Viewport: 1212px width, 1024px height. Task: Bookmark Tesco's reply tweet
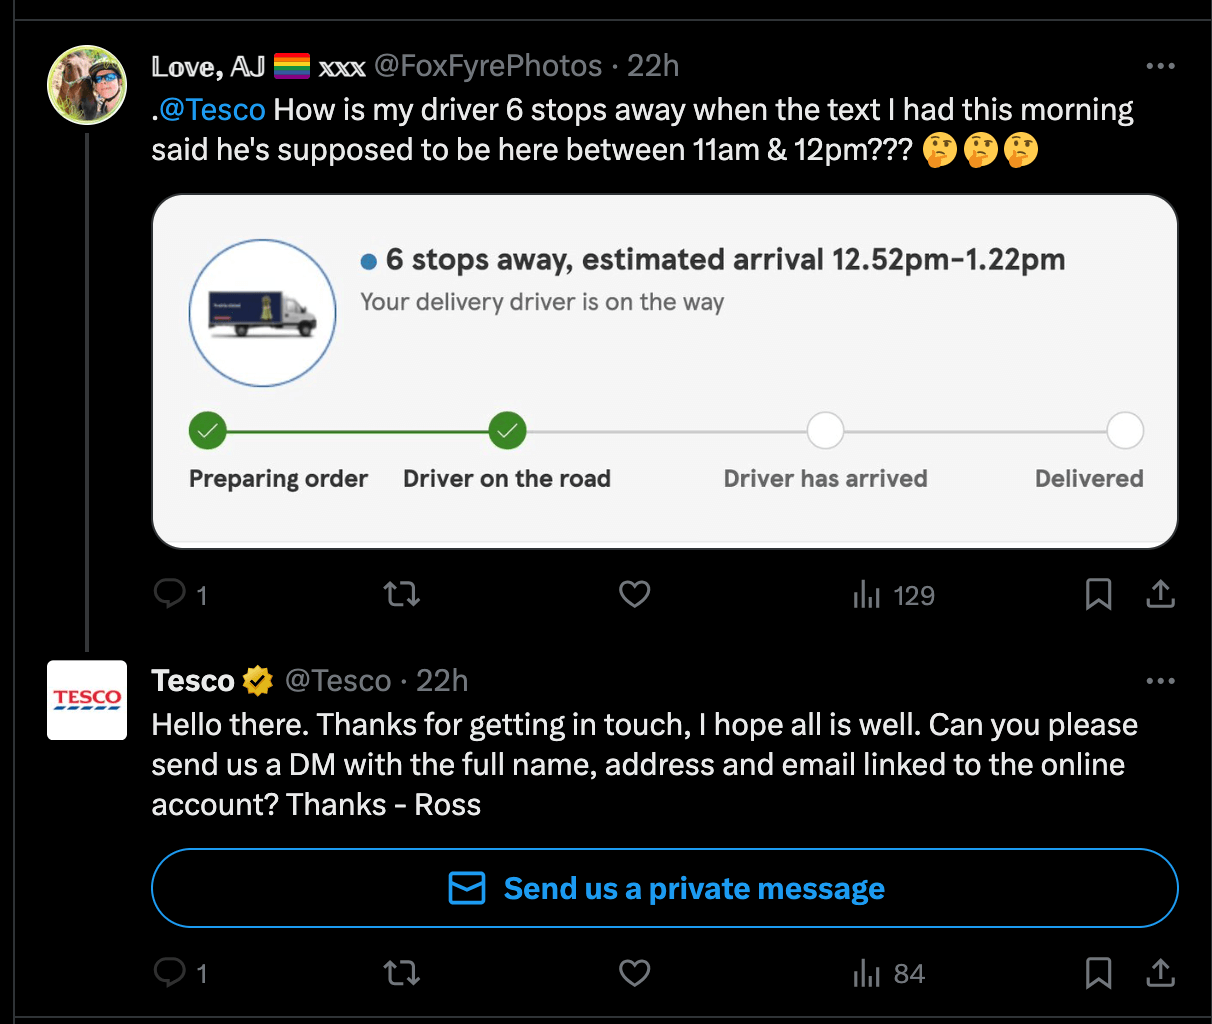click(x=1098, y=972)
